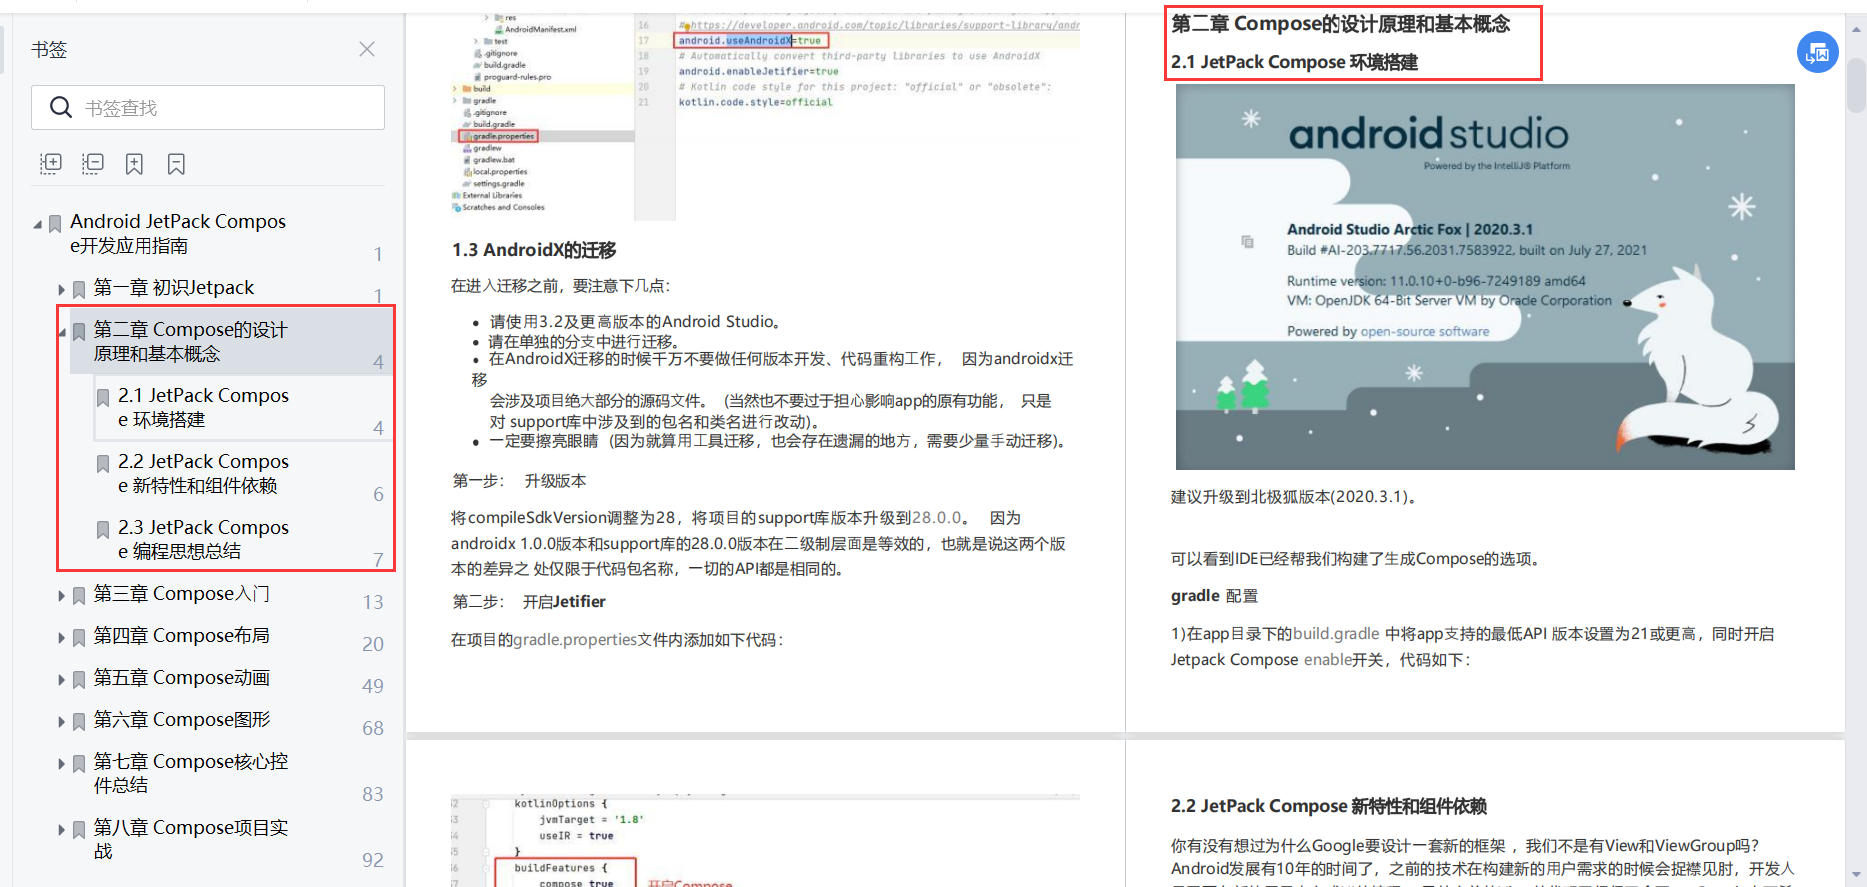The width and height of the screenshot is (1867, 887).
Task: Go to sidebar bookmark 2.1 JetPack Compose 环境搭建
Action: point(203,408)
